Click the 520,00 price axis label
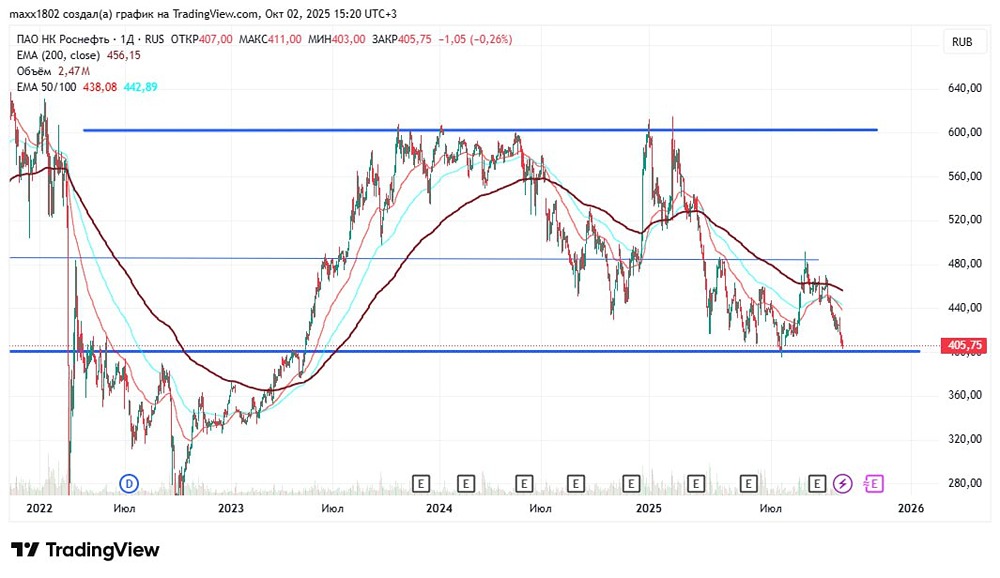 [964, 219]
